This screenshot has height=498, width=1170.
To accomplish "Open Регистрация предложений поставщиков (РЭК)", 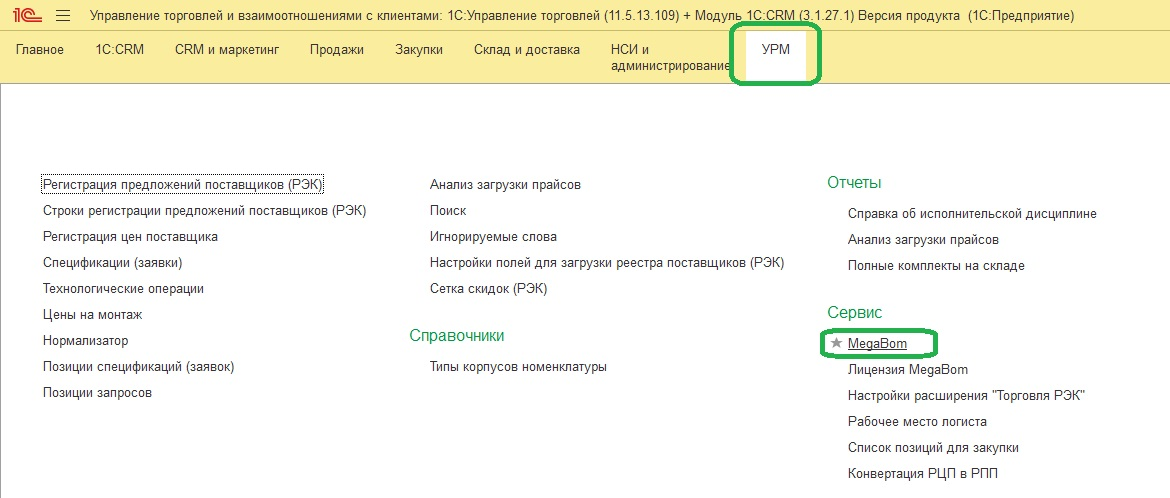I will coord(184,184).
